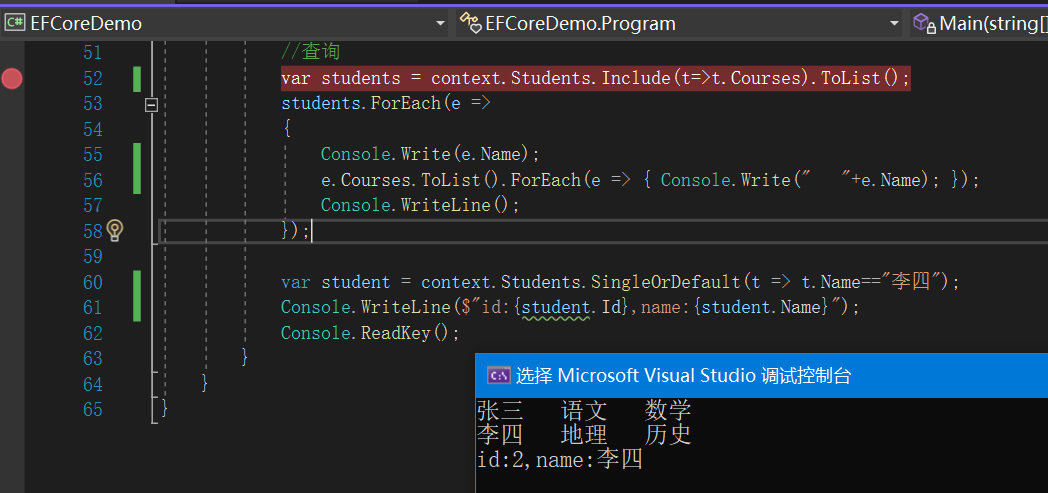Click the method cube icon beside Main
The width and height of the screenshot is (1048, 493).
pyautogui.click(x=923, y=23)
